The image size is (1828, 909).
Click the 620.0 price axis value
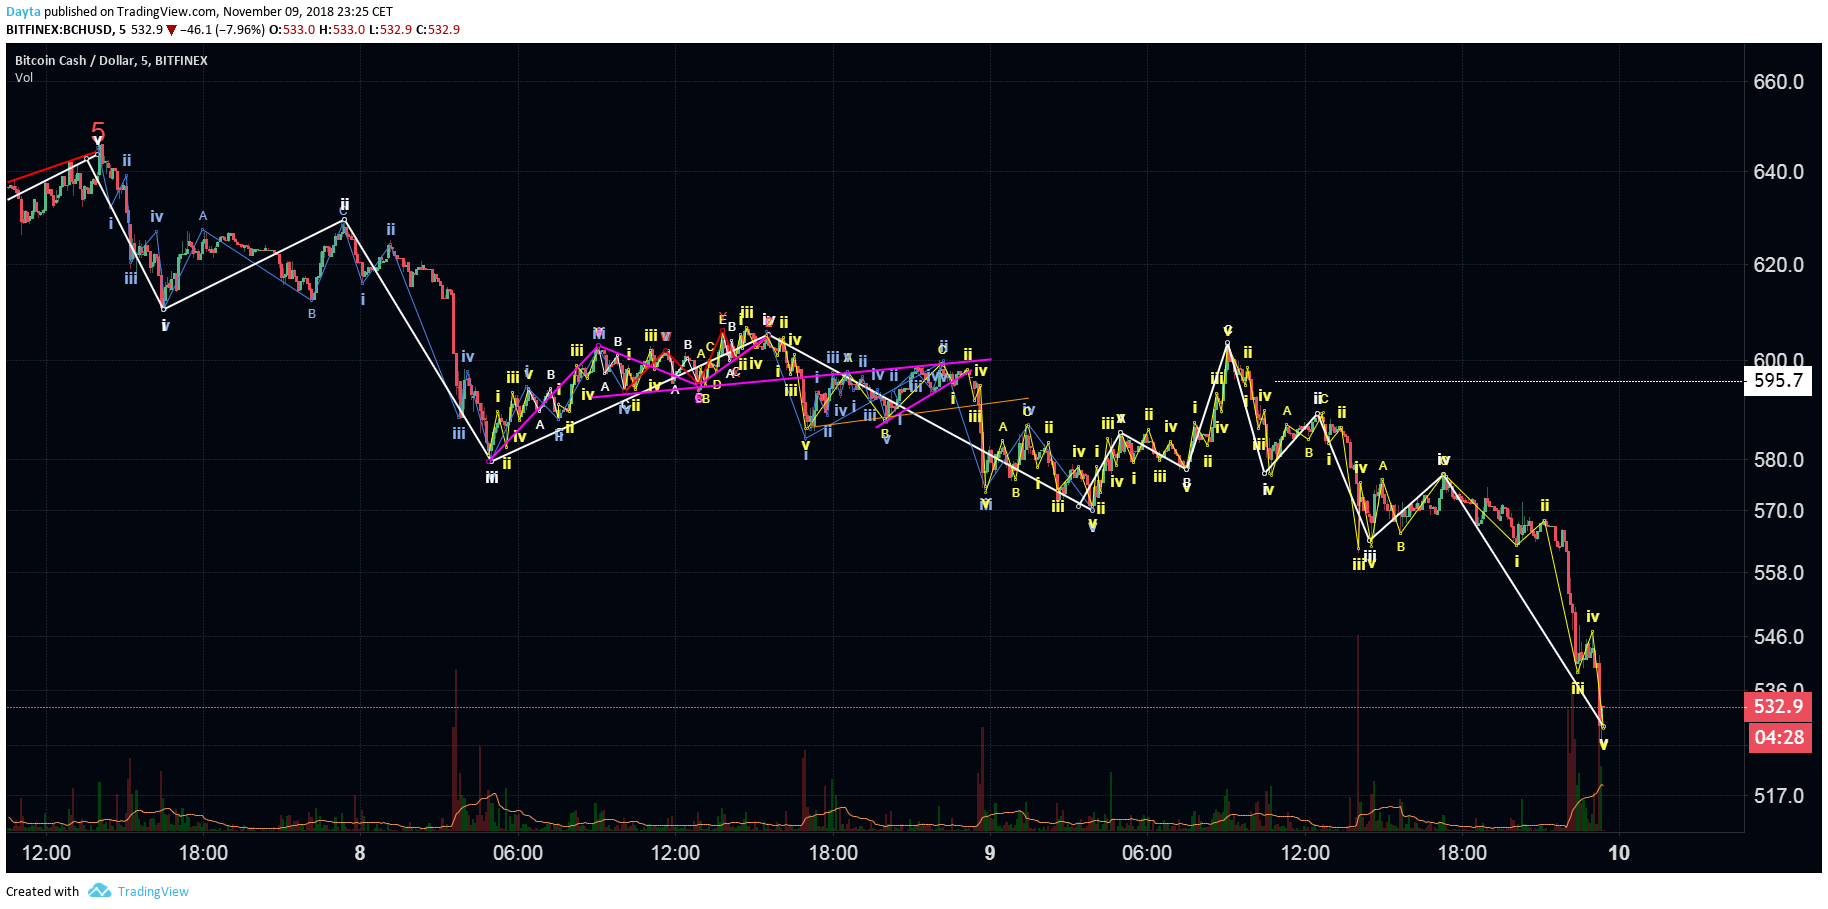[x=1778, y=265]
